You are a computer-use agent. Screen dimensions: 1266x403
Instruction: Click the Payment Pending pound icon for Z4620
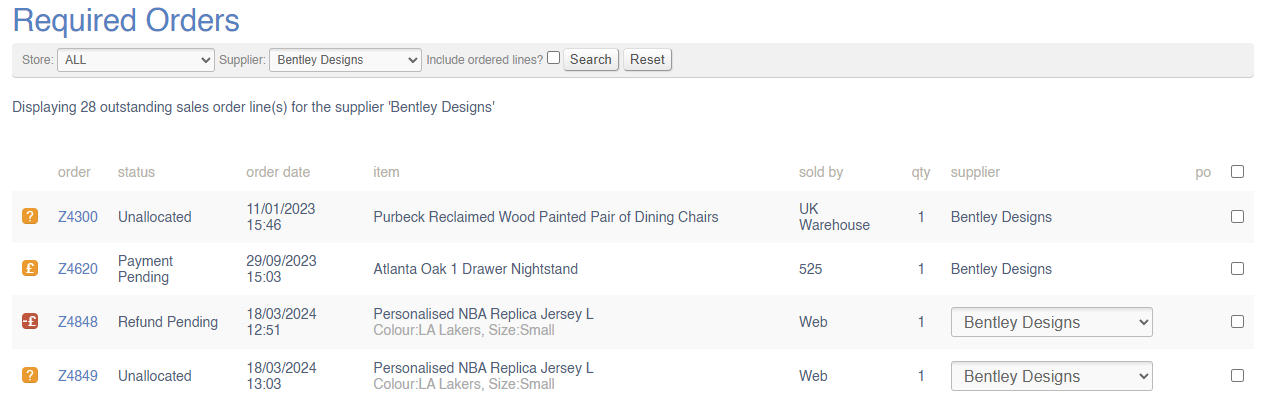click(30, 268)
